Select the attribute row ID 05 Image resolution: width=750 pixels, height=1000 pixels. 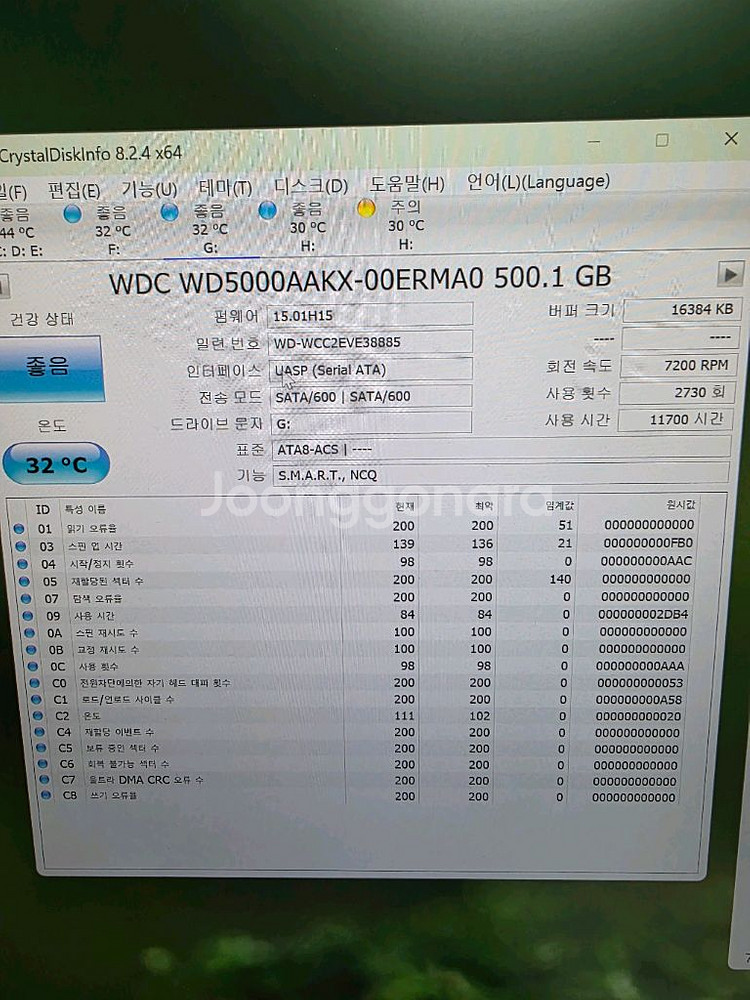(x=356, y=580)
